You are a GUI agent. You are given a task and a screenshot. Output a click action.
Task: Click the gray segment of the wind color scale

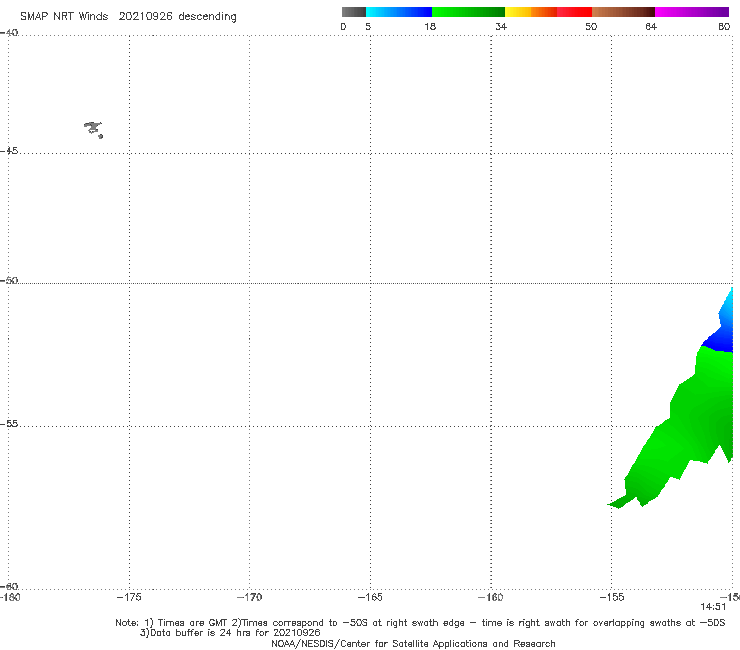coord(354,12)
